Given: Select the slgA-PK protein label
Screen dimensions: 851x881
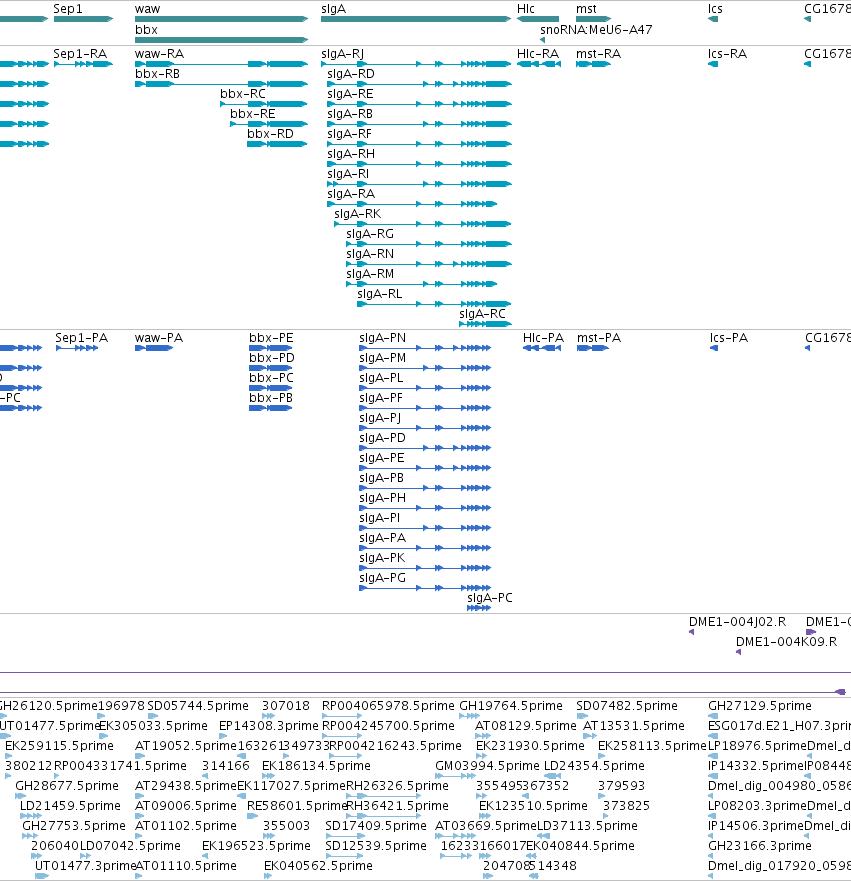Looking at the screenshot, I should pos(382,558).
